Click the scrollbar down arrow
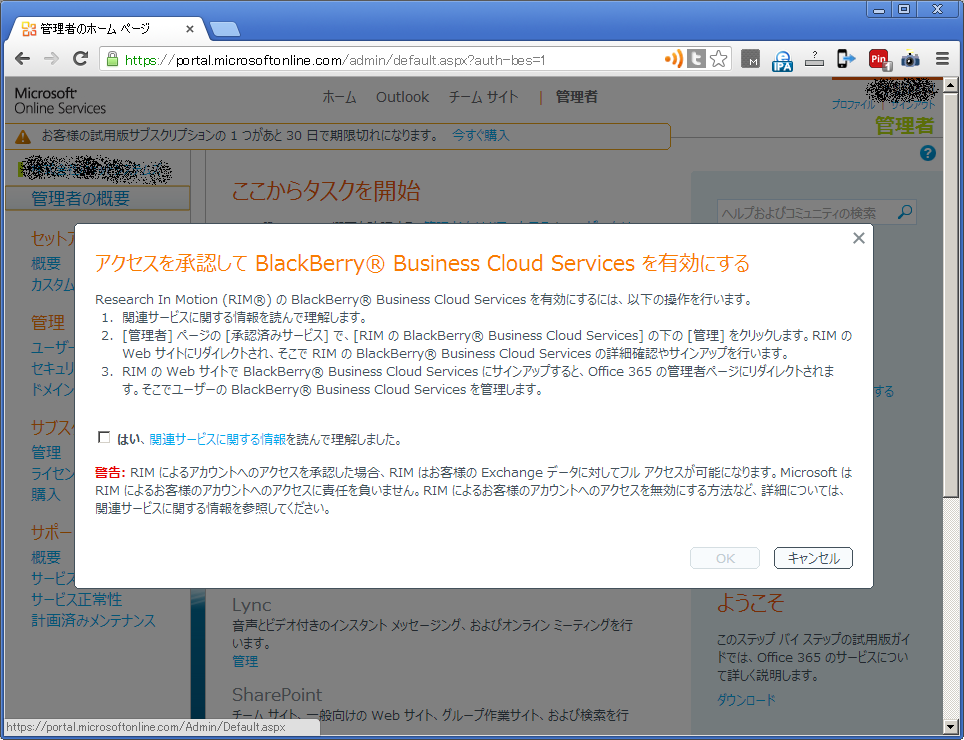This screenshot has height=740, width=964. [x=950, y=728]
